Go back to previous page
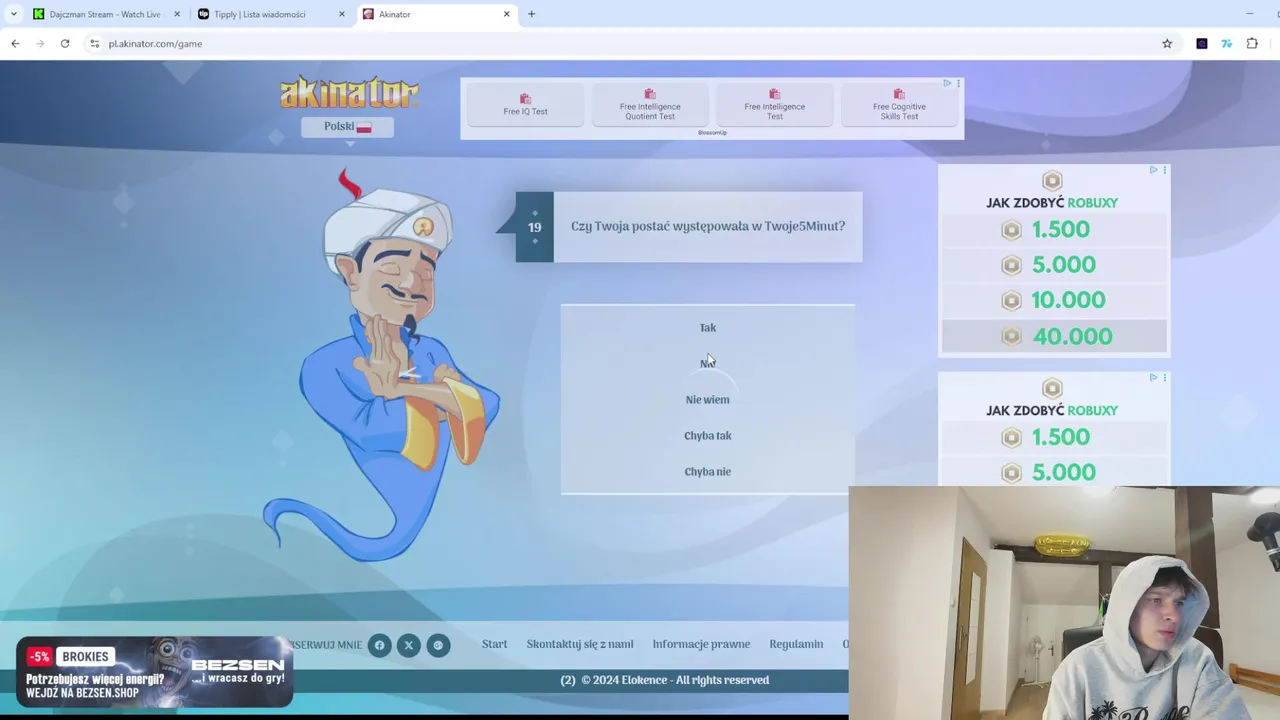Screen dimensions: 1280x720 point(15,43)
